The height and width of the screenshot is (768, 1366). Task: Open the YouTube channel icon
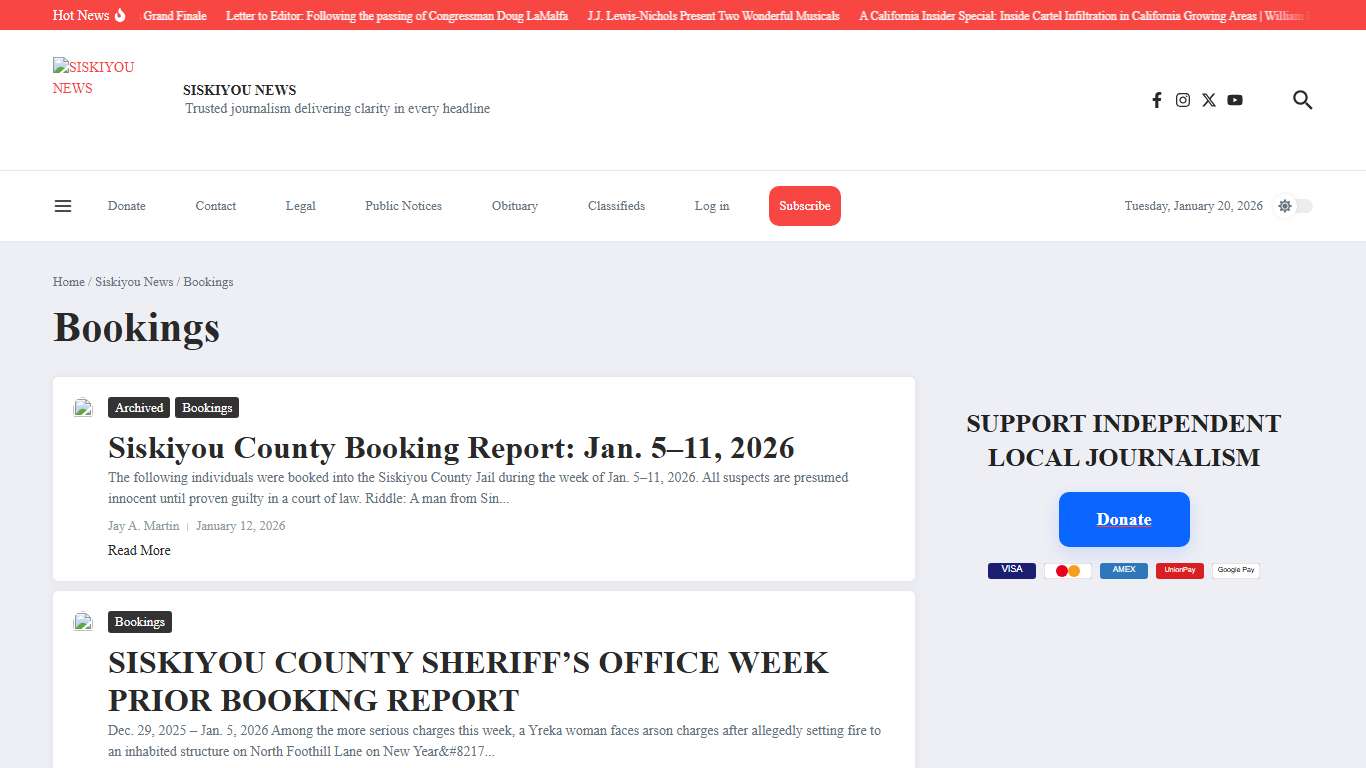pyautogui.click(x=1235, y=100)
